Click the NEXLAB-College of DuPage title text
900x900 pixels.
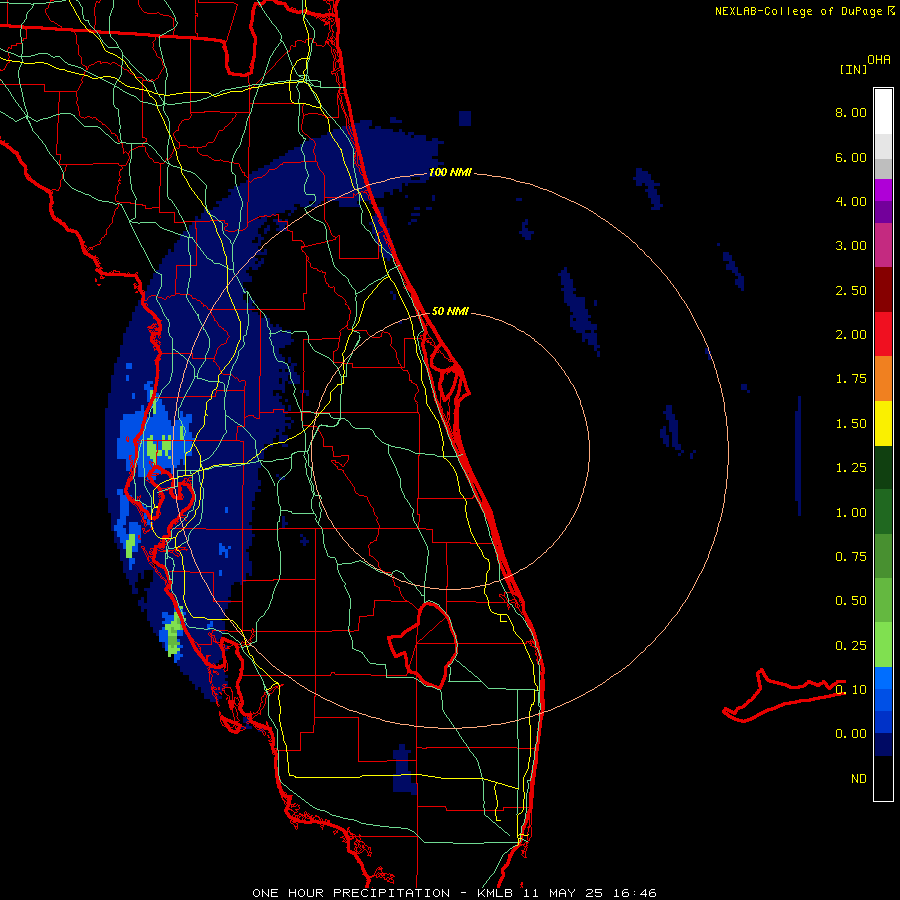tap(798, 11)
